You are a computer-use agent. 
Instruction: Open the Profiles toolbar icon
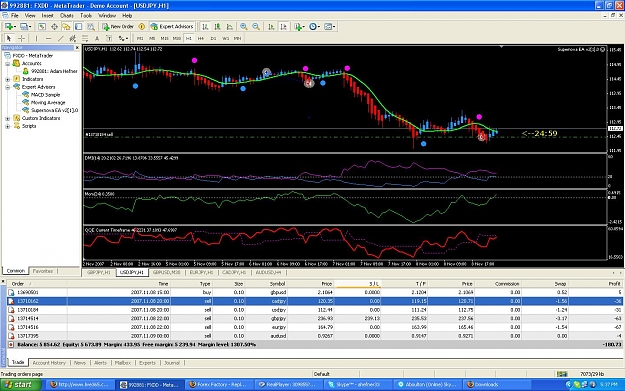click(24, 26)
